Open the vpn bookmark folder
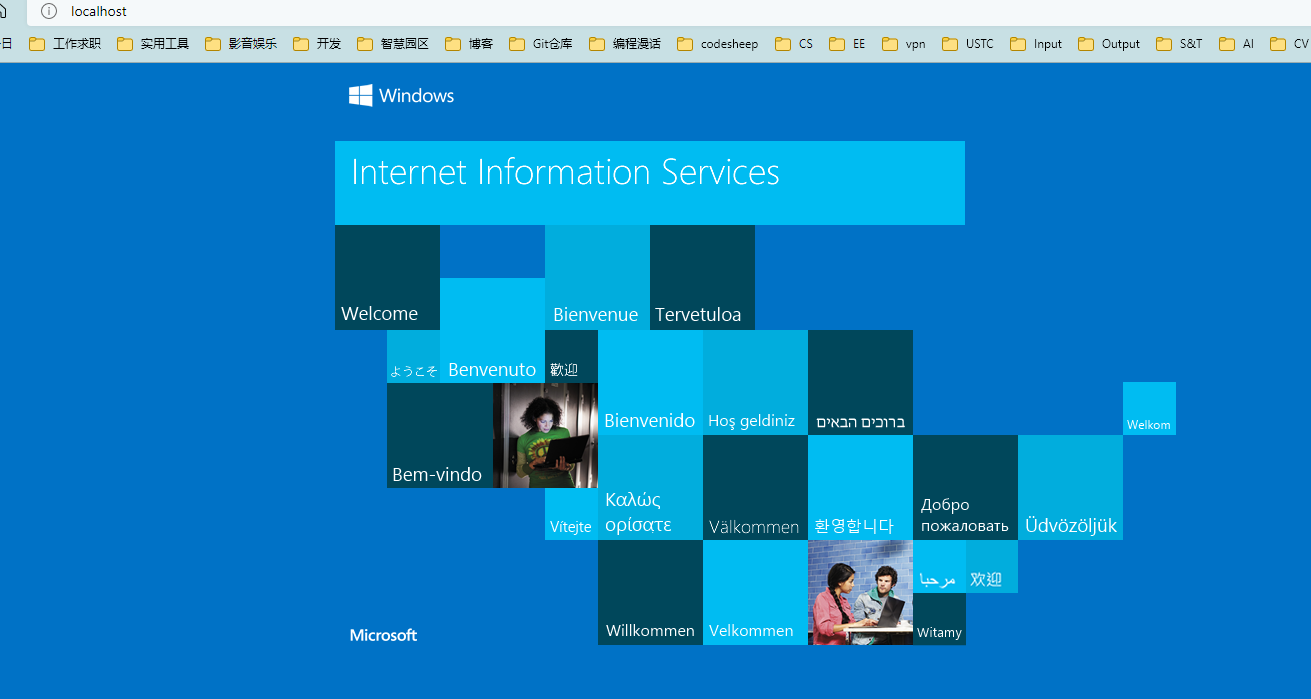This screenshot has height=699, width=1311. click(x=904, y=44)
